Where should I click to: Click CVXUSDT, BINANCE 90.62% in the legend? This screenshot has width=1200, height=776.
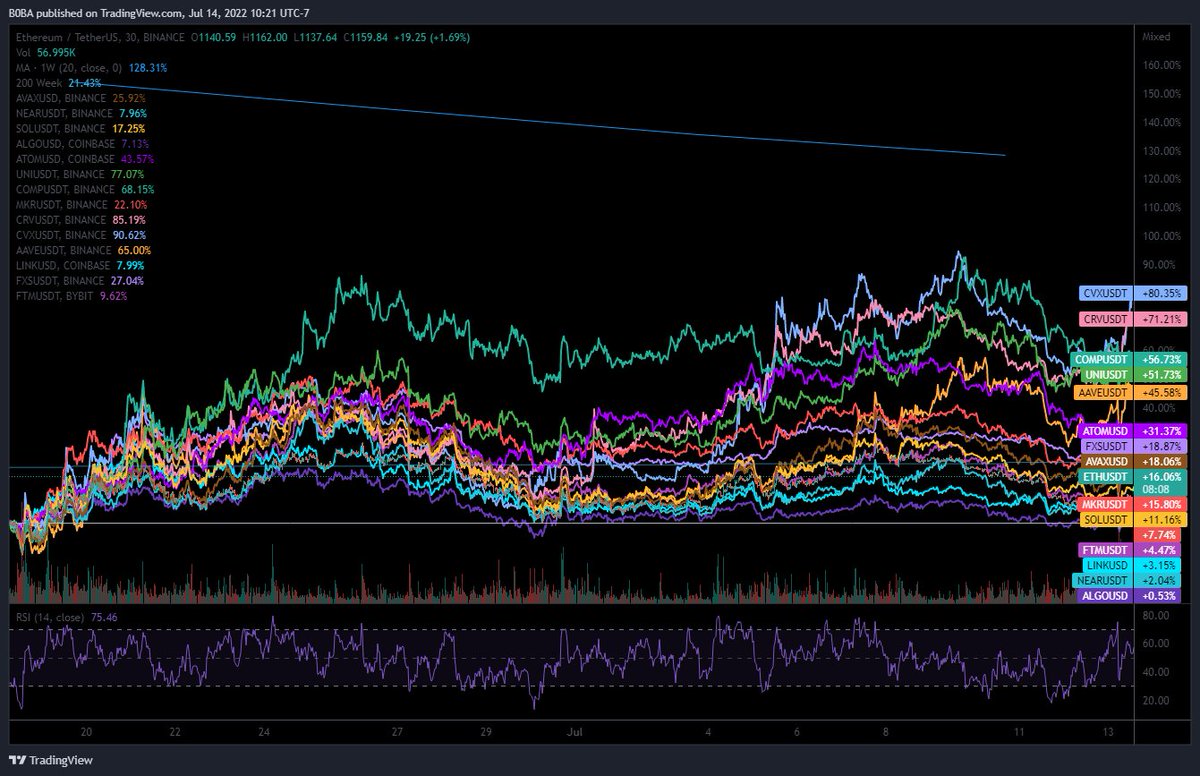coord(81,235)
